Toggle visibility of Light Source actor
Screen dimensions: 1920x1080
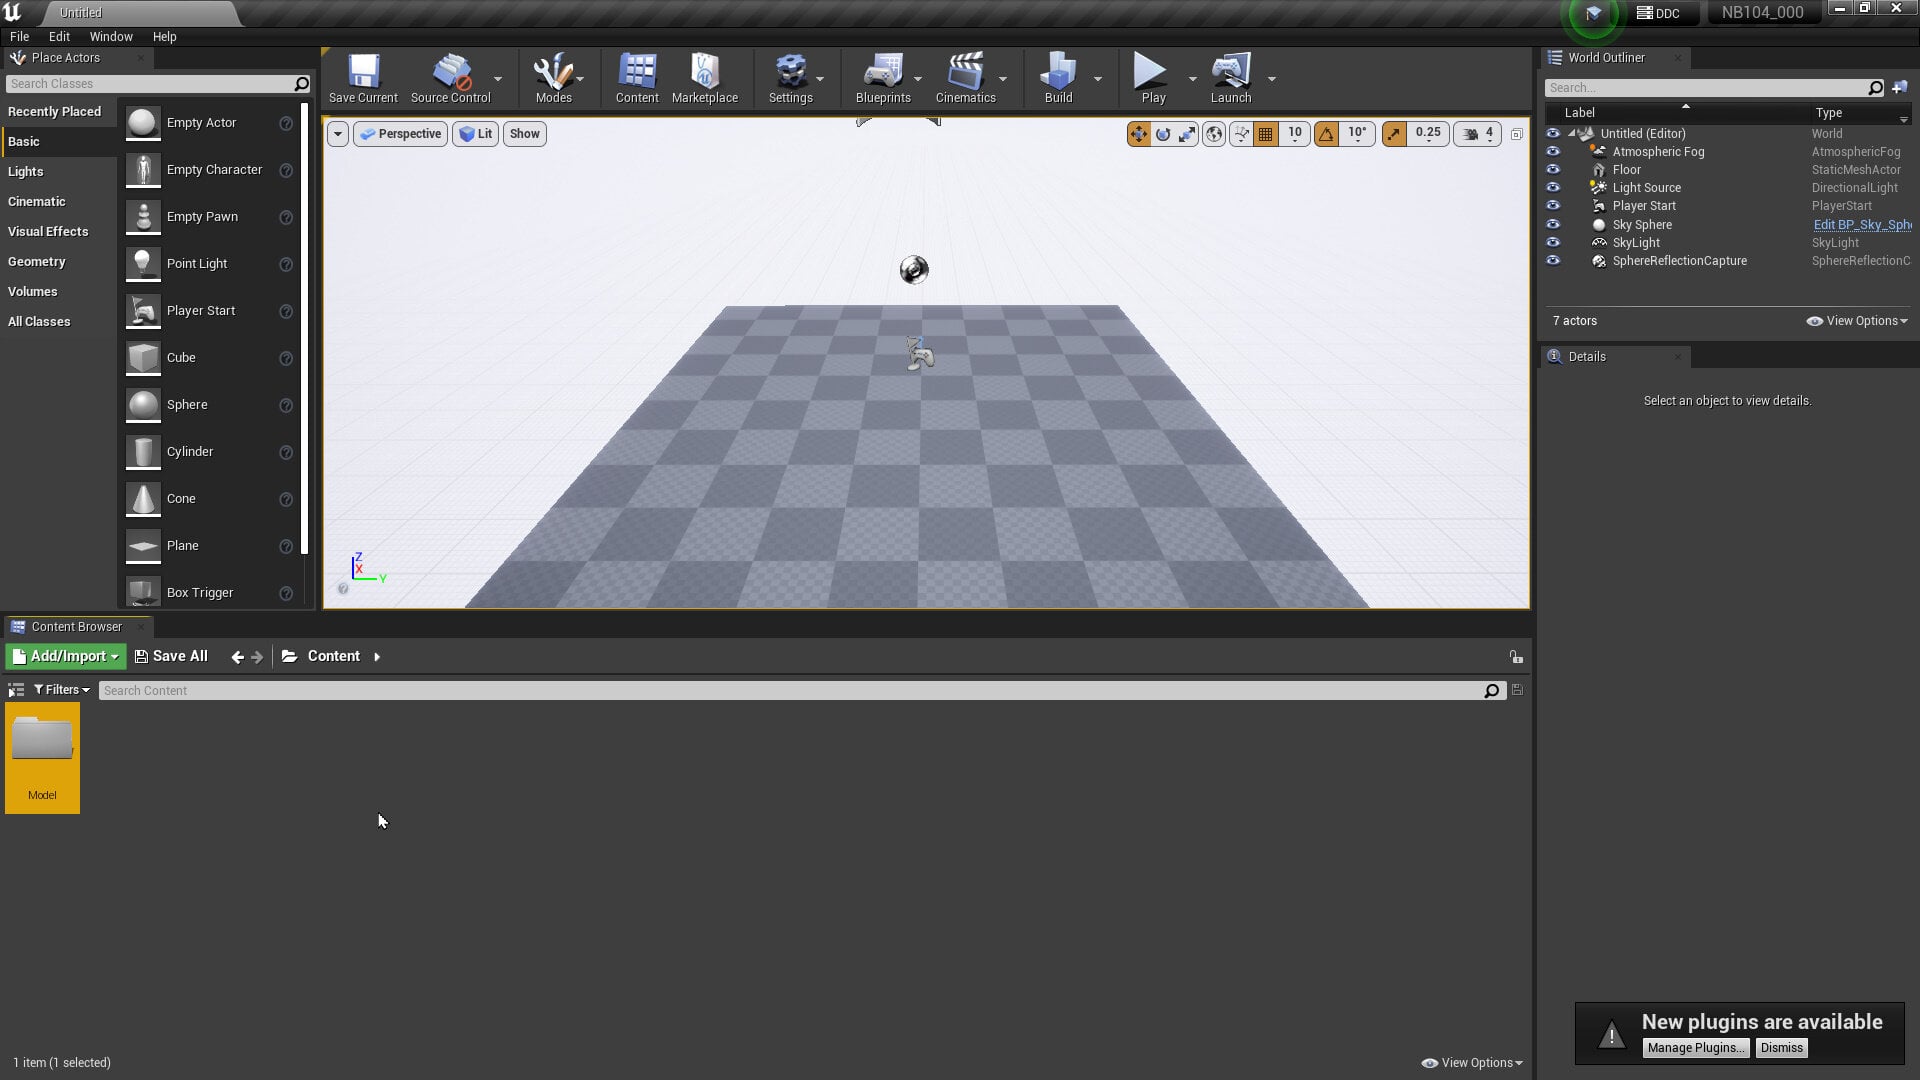pos(1553,188)
